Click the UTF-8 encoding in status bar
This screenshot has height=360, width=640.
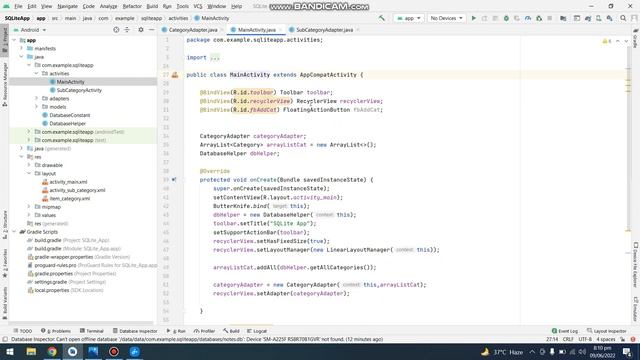tap(585, 339)
